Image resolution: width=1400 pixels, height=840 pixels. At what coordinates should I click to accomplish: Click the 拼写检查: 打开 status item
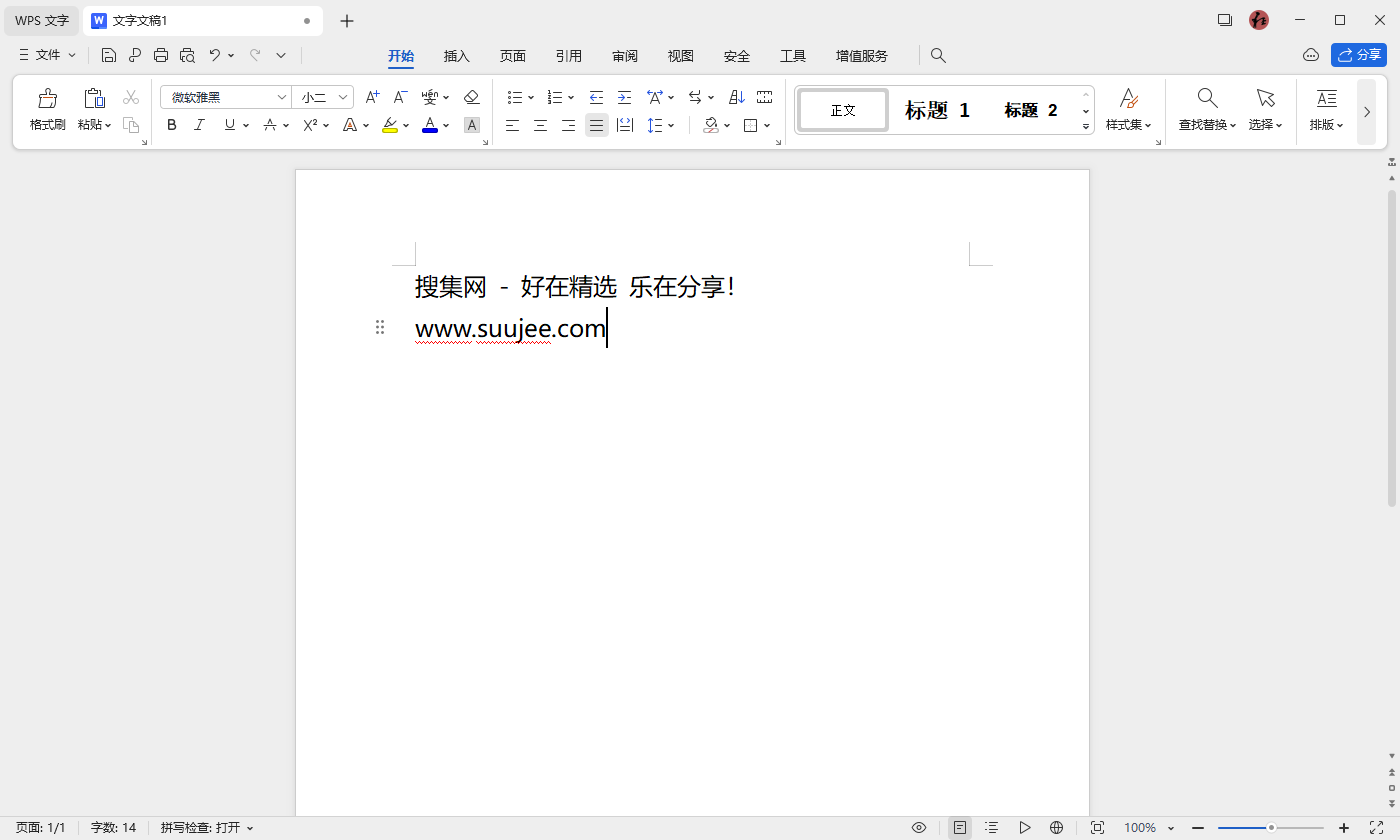tap(207, 828)
